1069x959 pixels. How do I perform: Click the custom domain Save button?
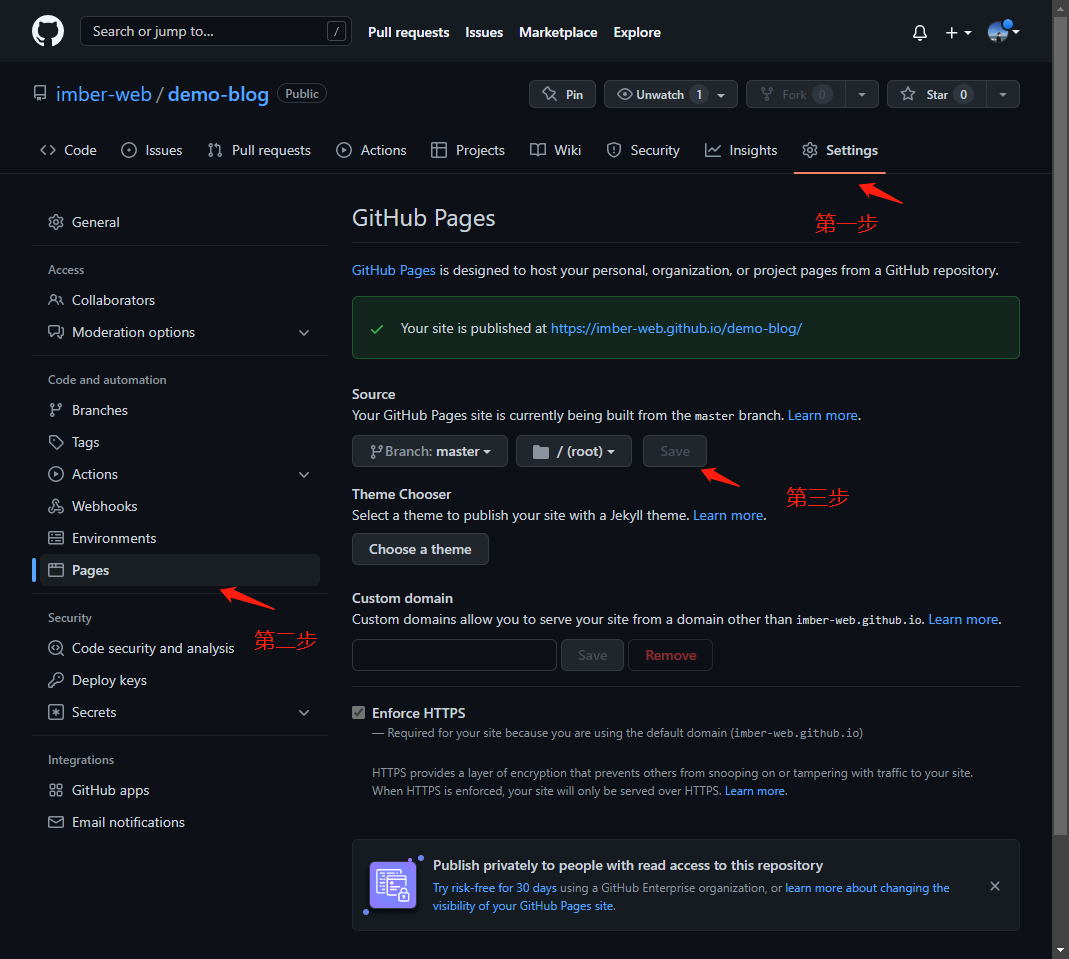[x=592, y=655]
